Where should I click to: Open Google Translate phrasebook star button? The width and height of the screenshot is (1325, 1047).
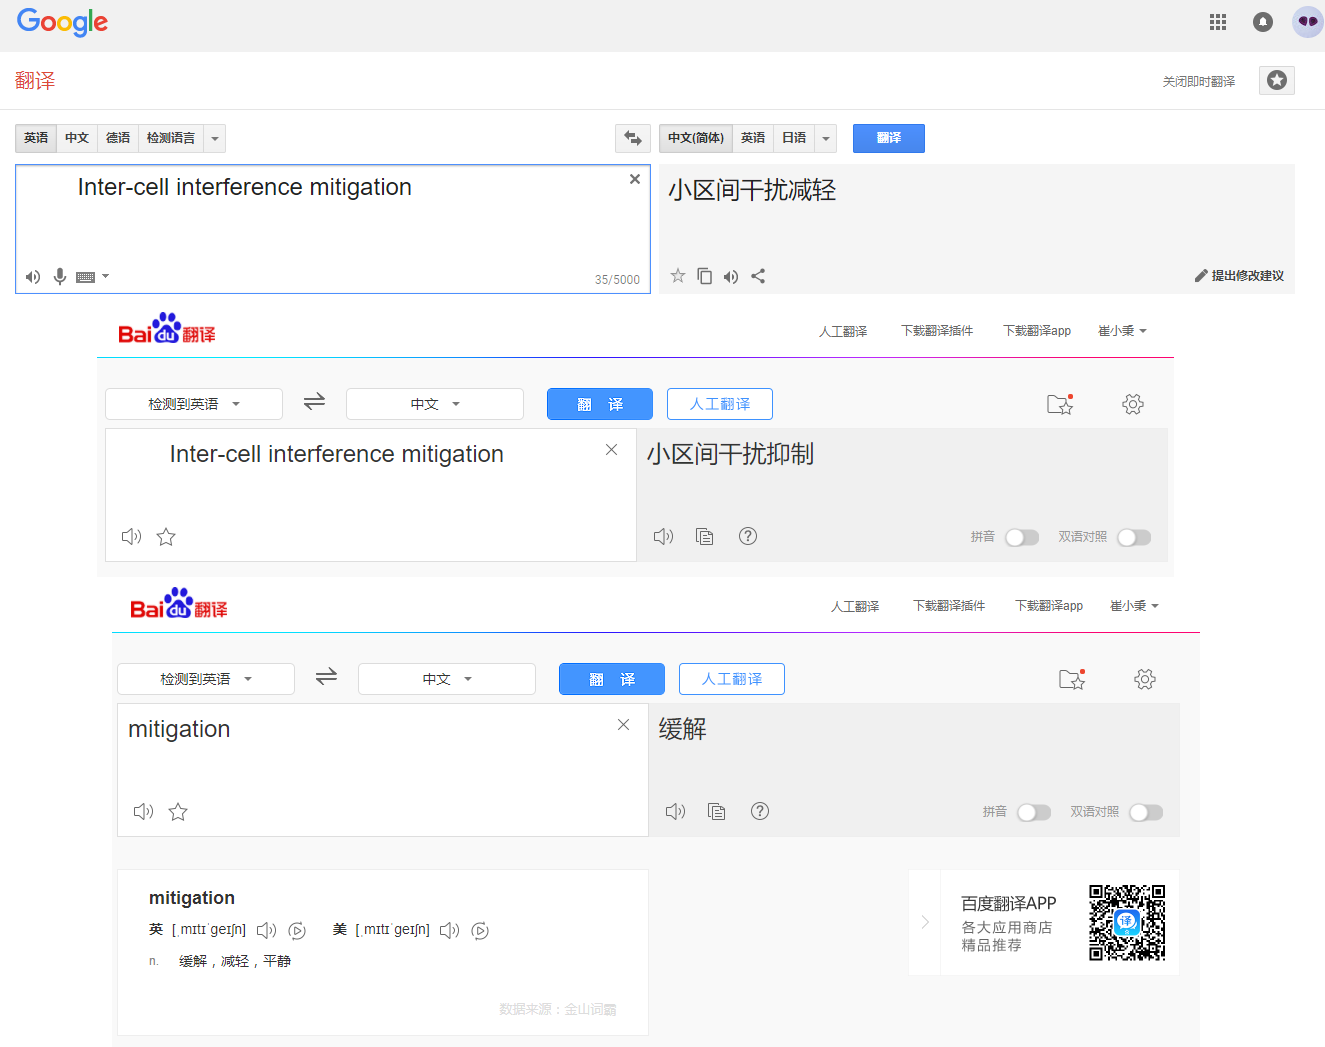click(x=1277, y=80)
